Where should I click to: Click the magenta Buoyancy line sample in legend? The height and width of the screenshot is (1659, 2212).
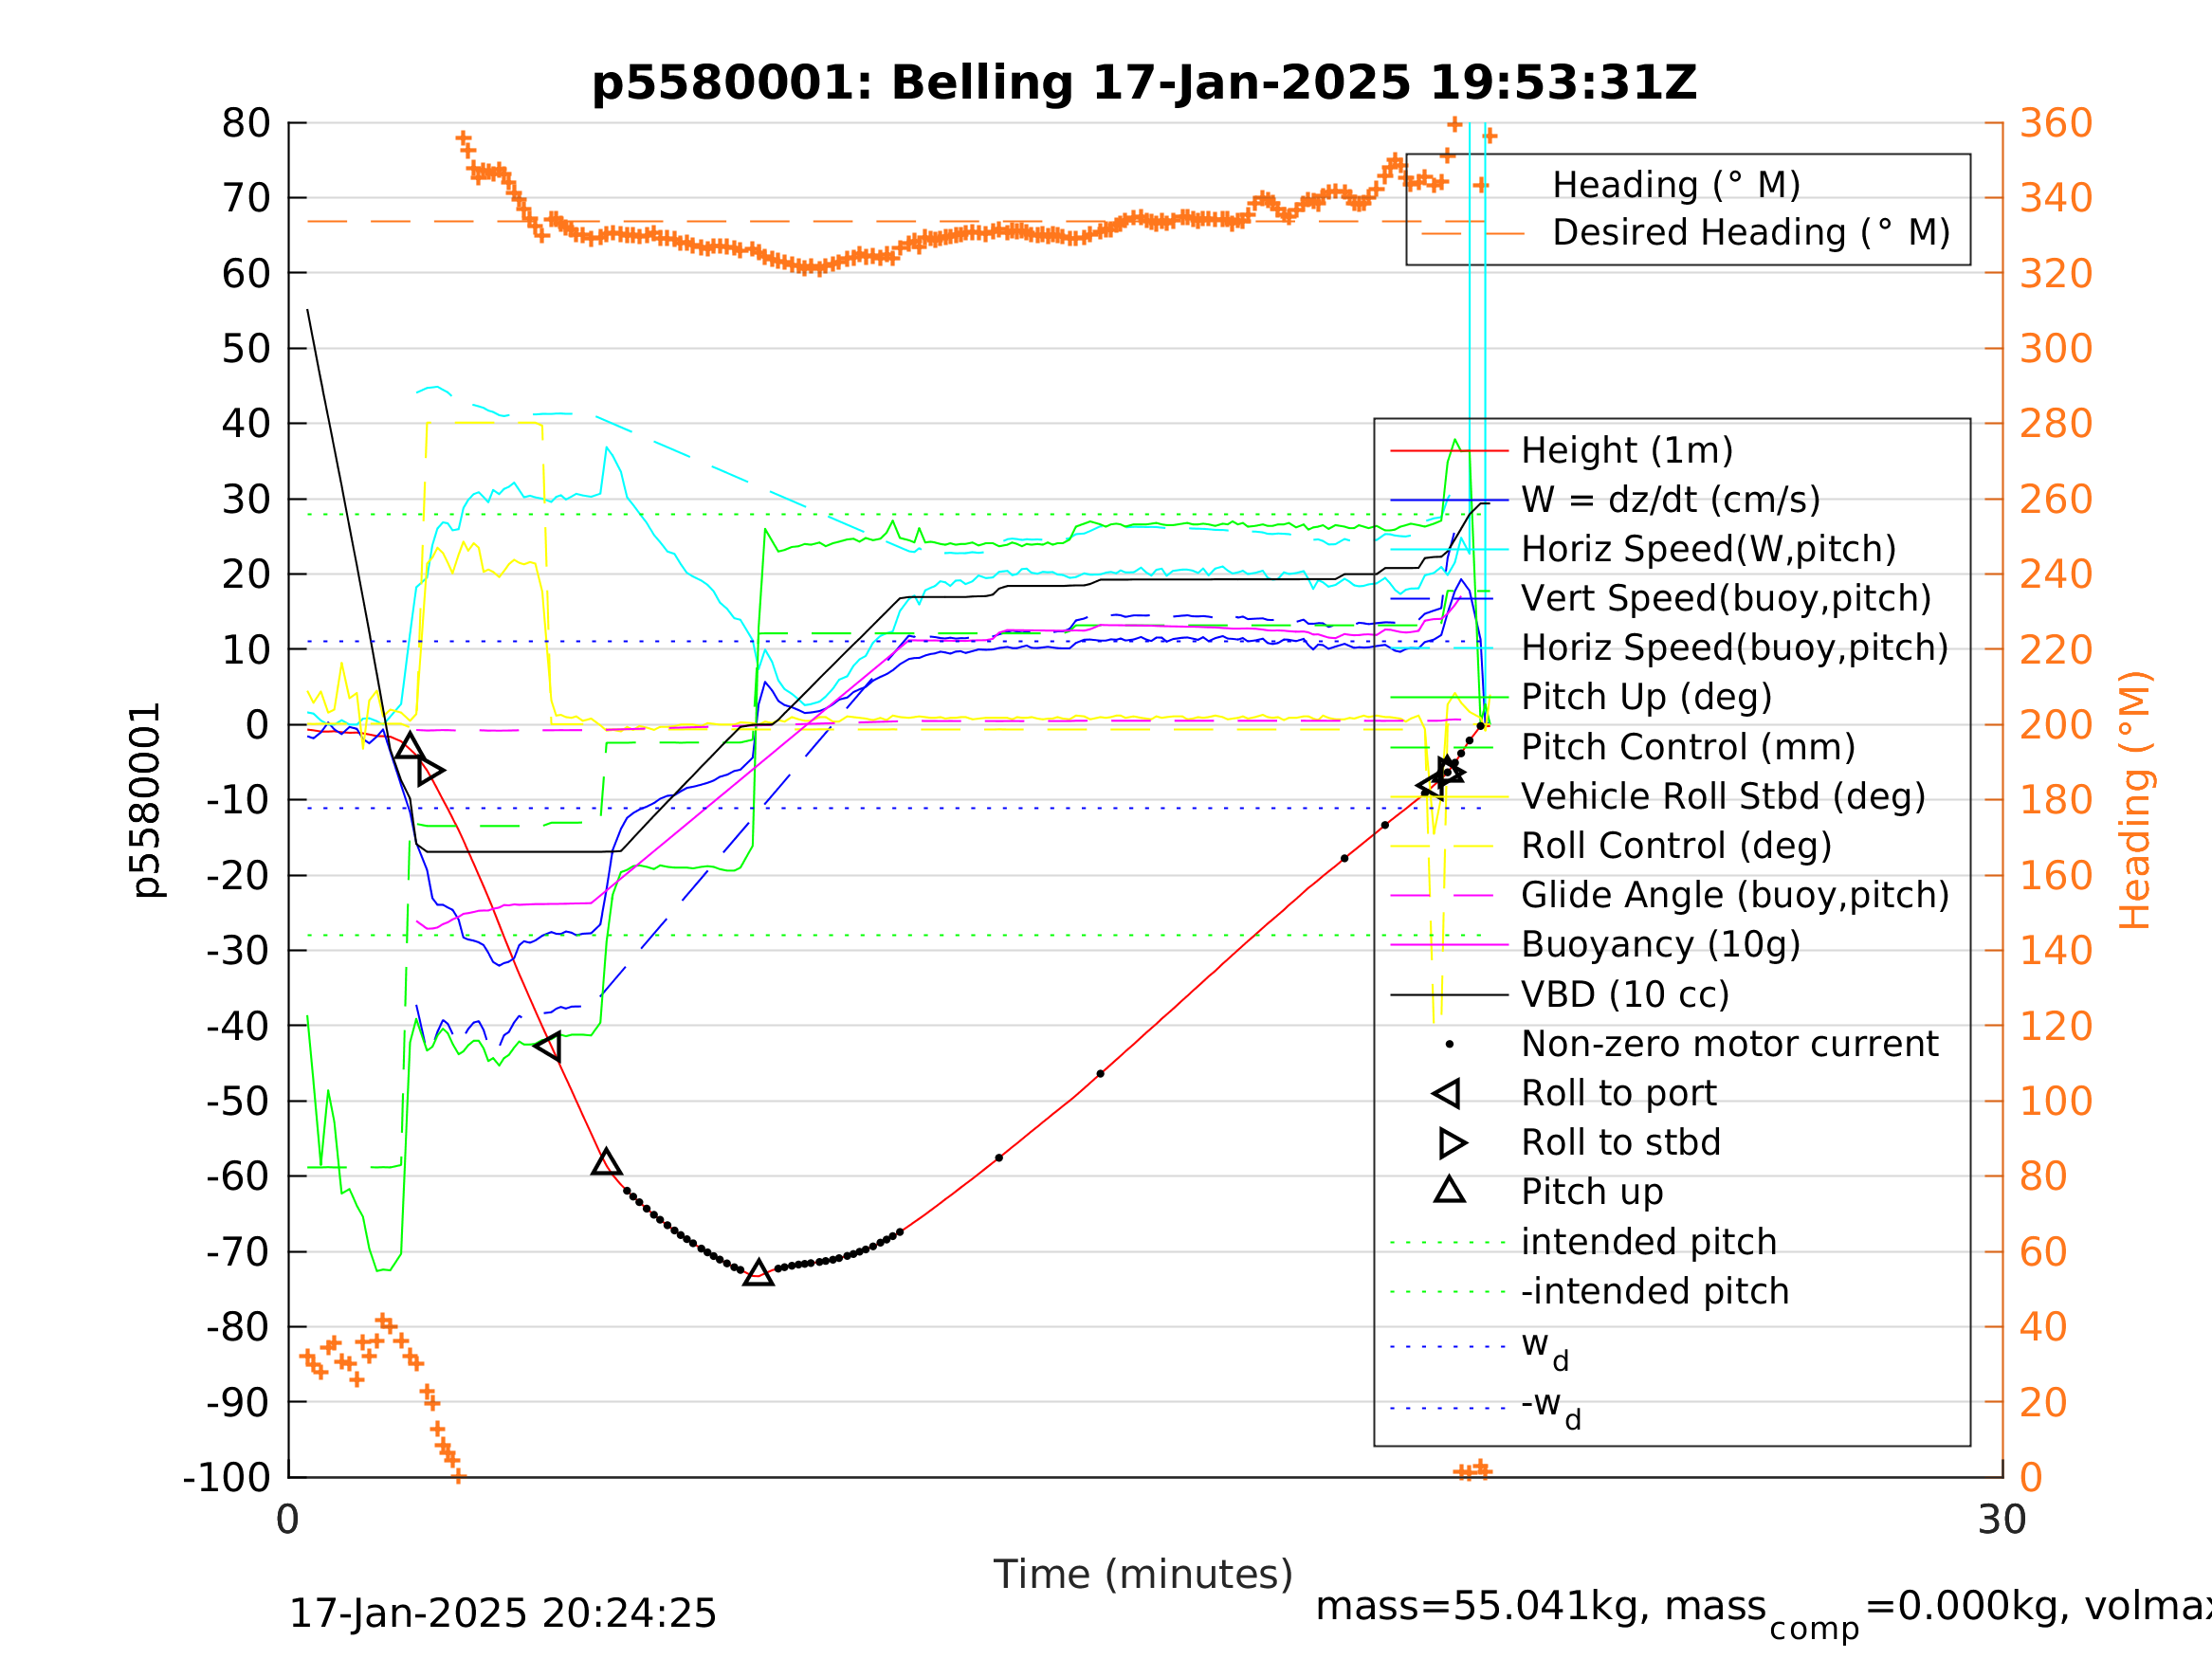point(1450,945)
